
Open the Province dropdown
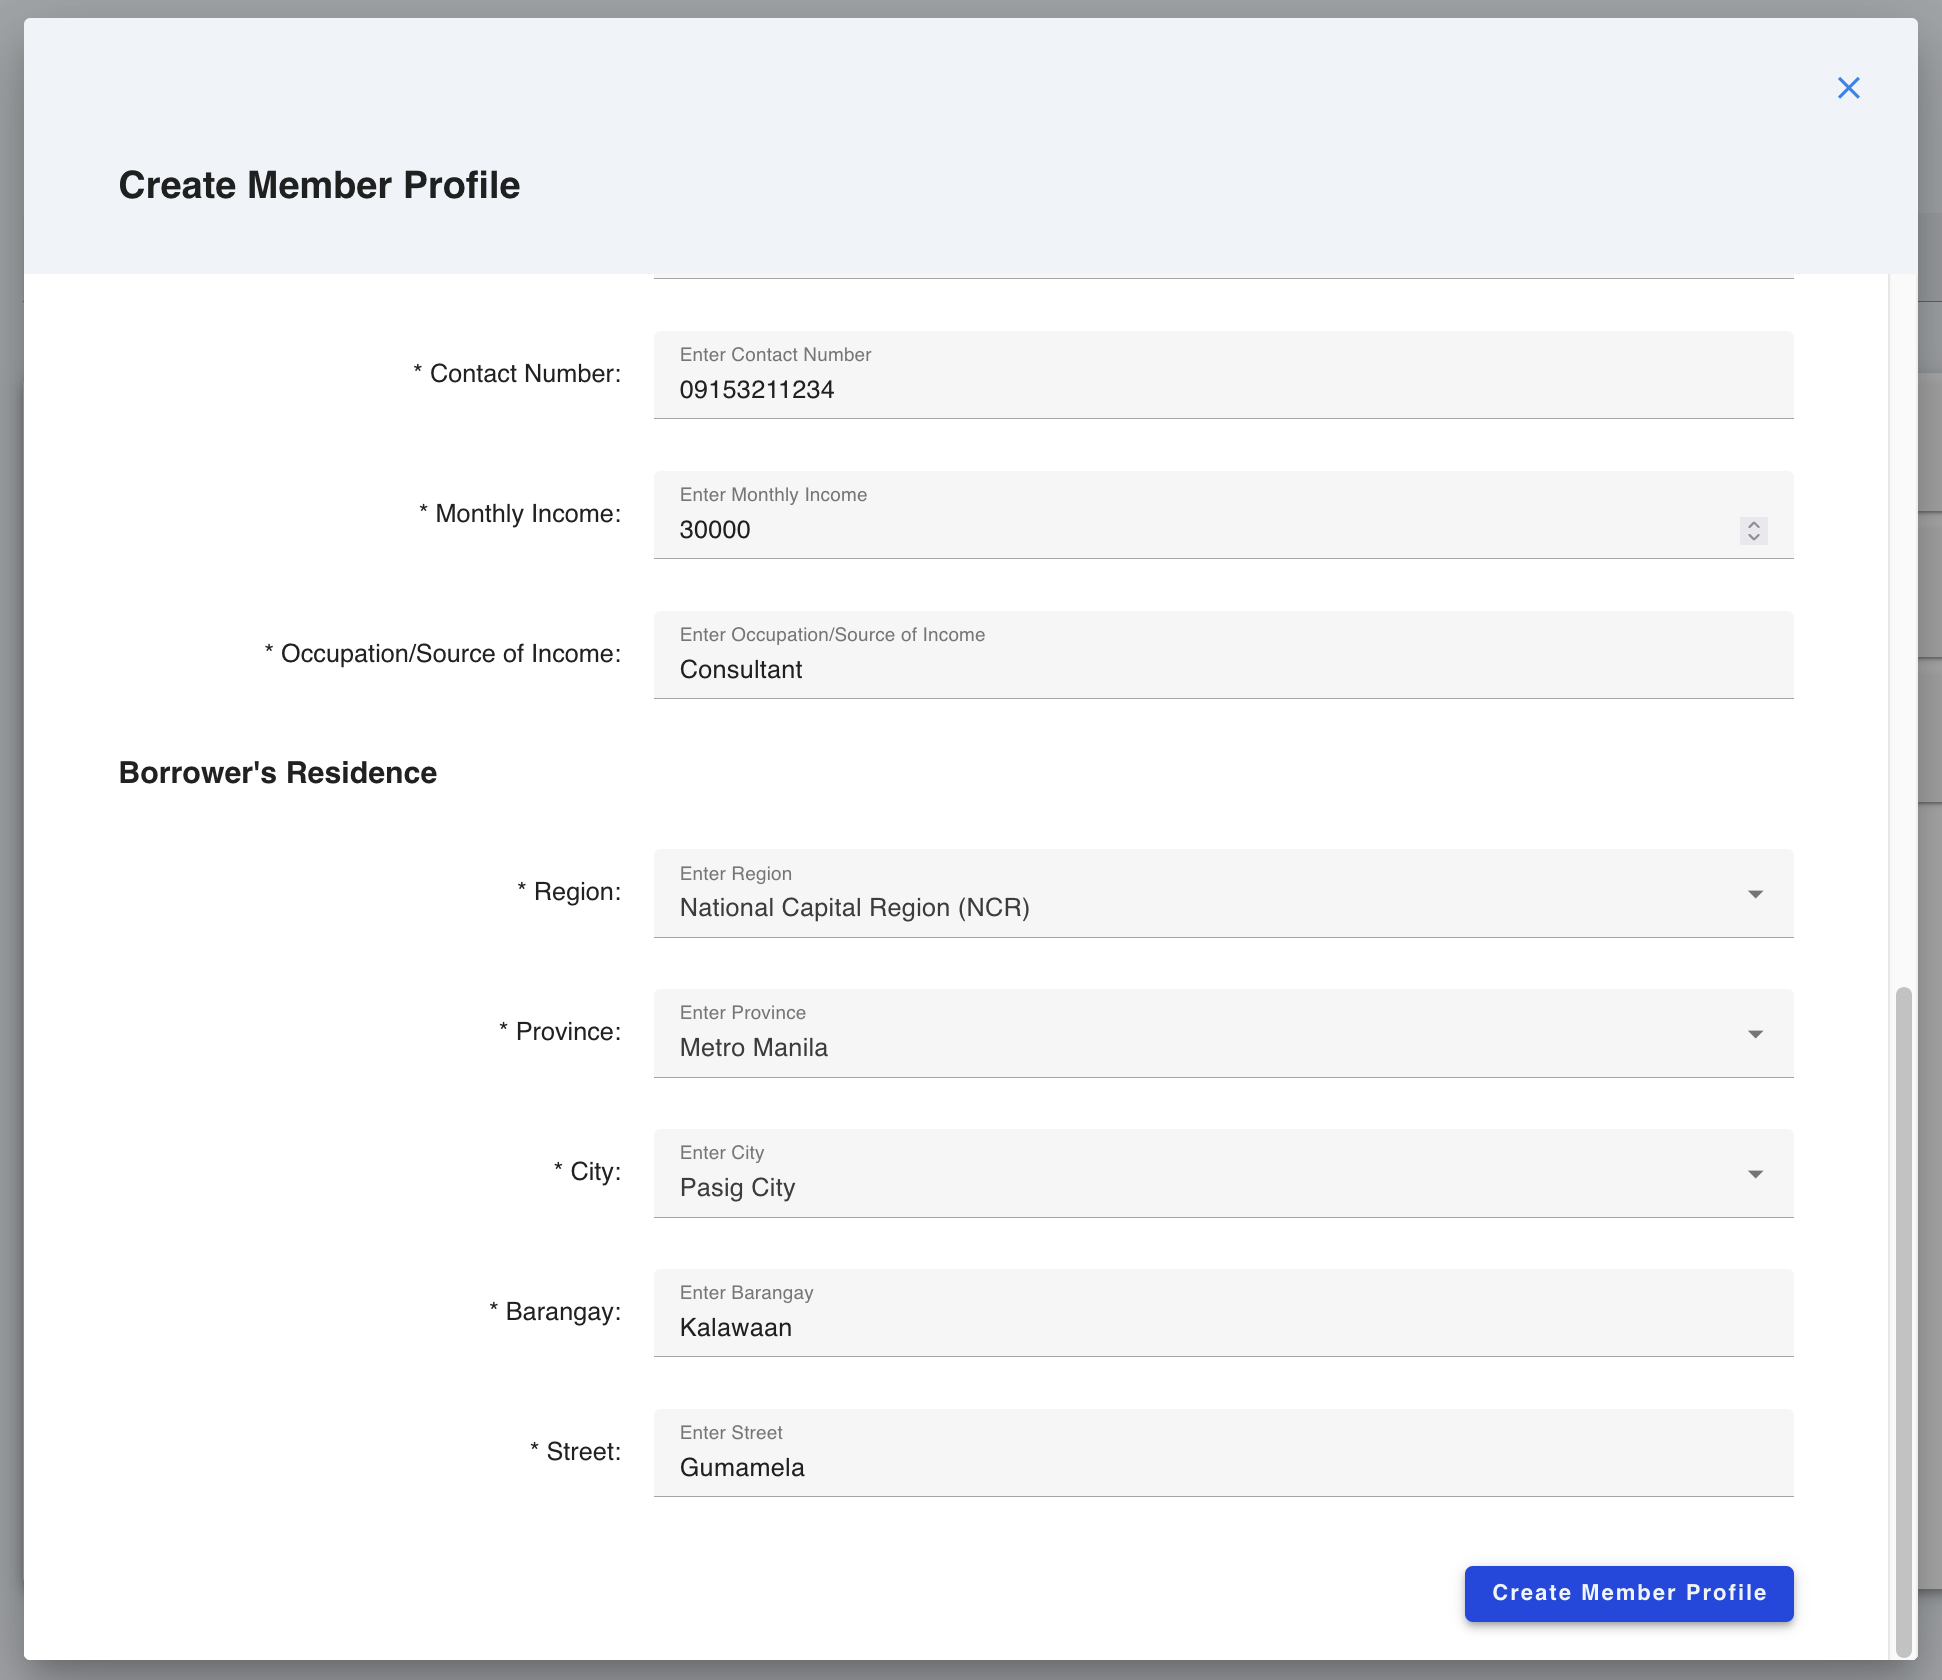click(x=1756, y=1033)
